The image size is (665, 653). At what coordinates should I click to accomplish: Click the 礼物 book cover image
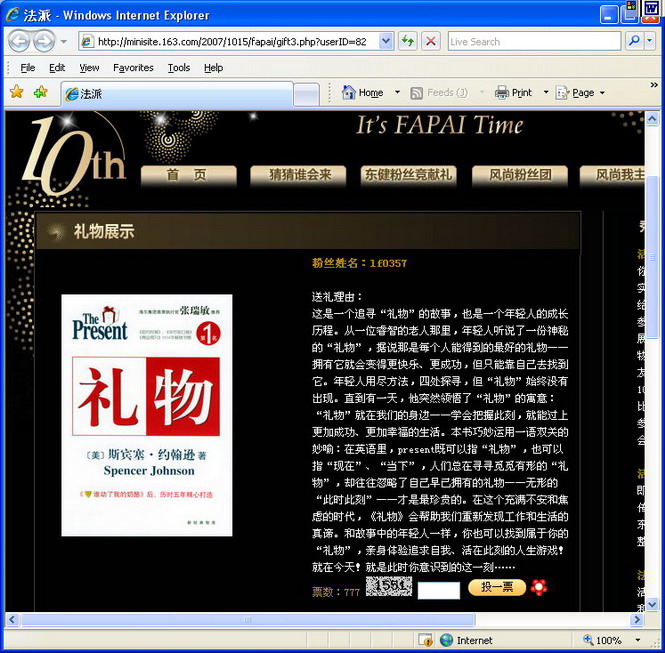tap(147, 415)
